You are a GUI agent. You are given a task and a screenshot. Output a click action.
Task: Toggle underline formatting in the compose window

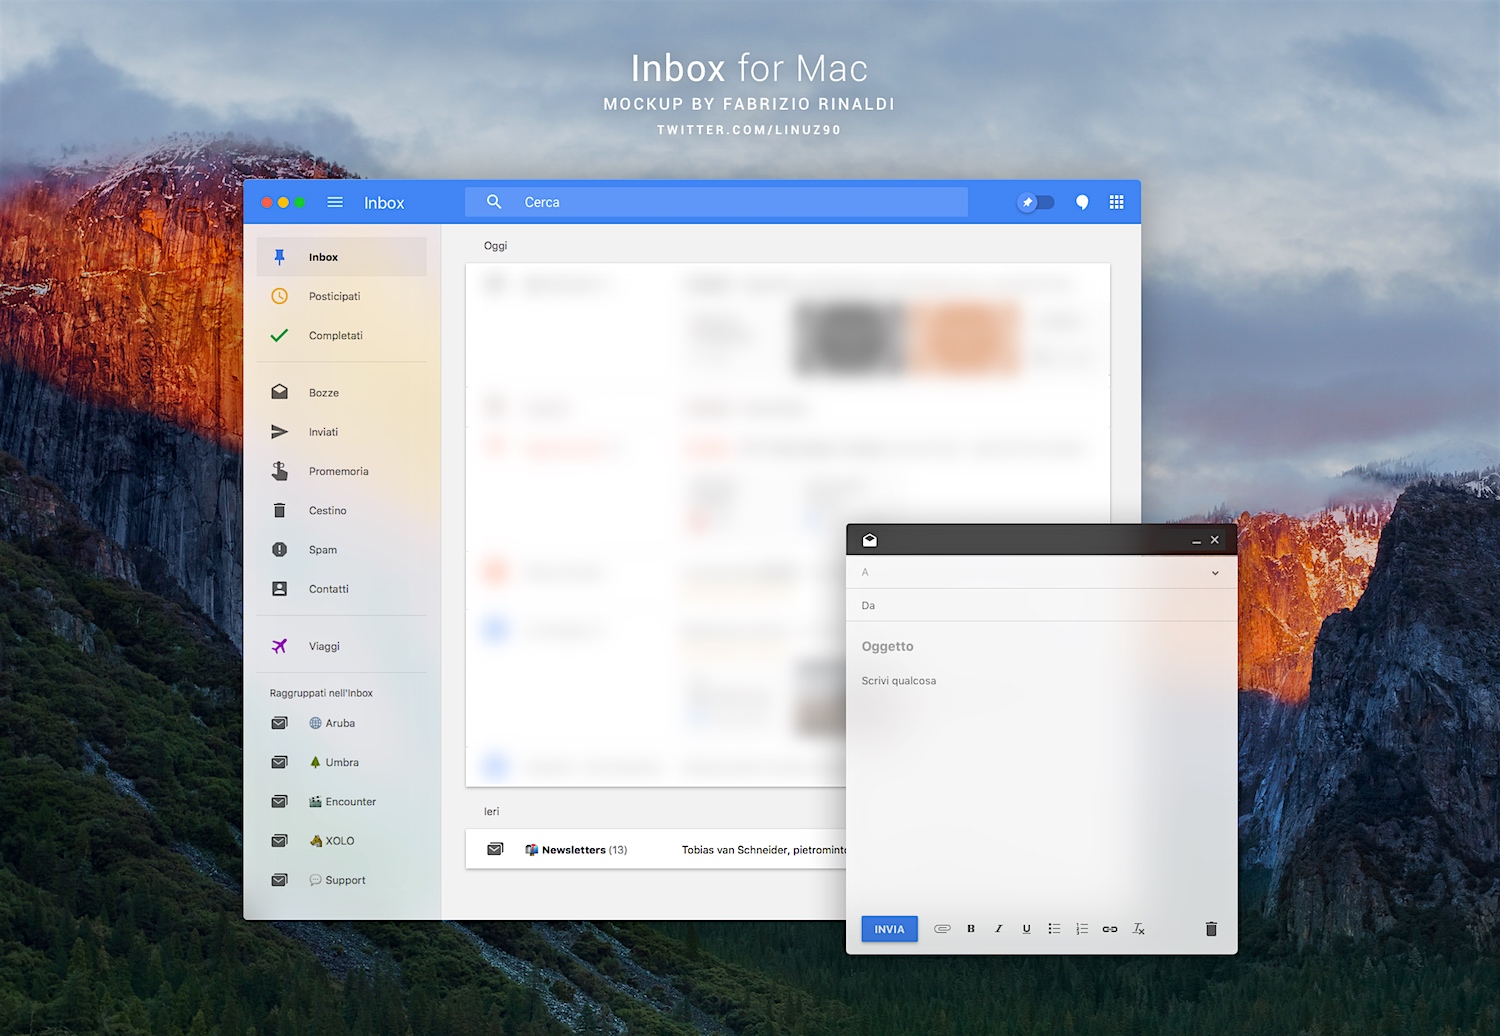click(x=1026, y=929)
